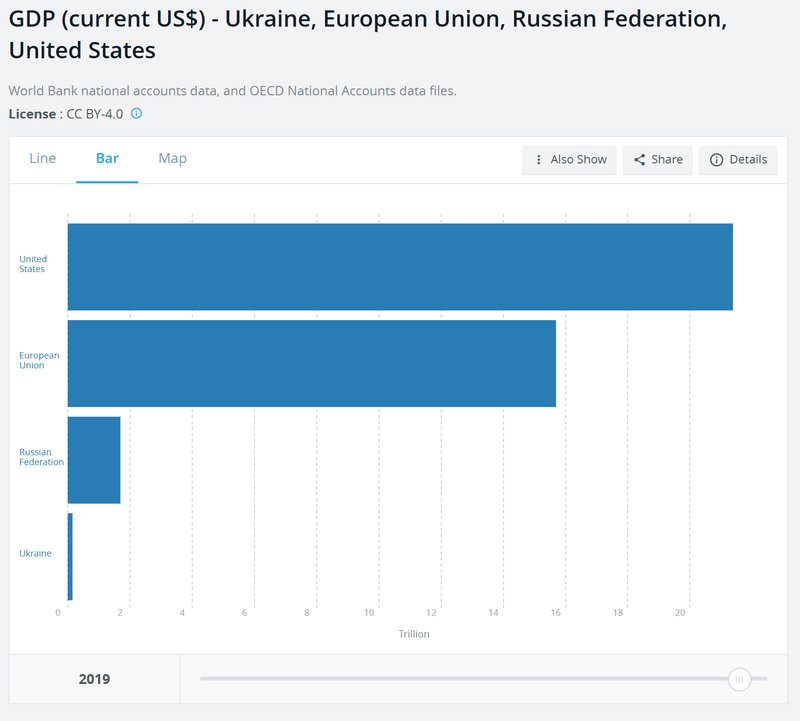Click the Ukraine axis label
Image resolution: width=800 pixels, height=721 pixels.
[x=35, y=554]
